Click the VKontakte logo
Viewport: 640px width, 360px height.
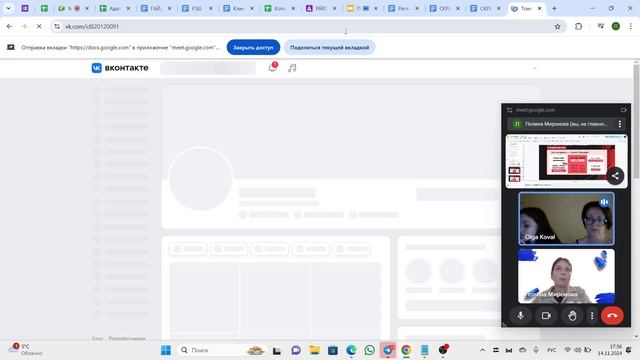120,68
